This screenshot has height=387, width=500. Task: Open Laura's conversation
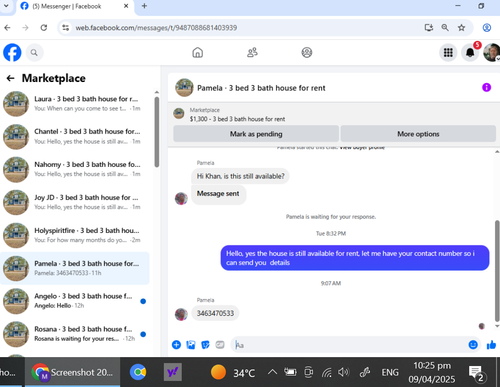[x=75, y=104]
